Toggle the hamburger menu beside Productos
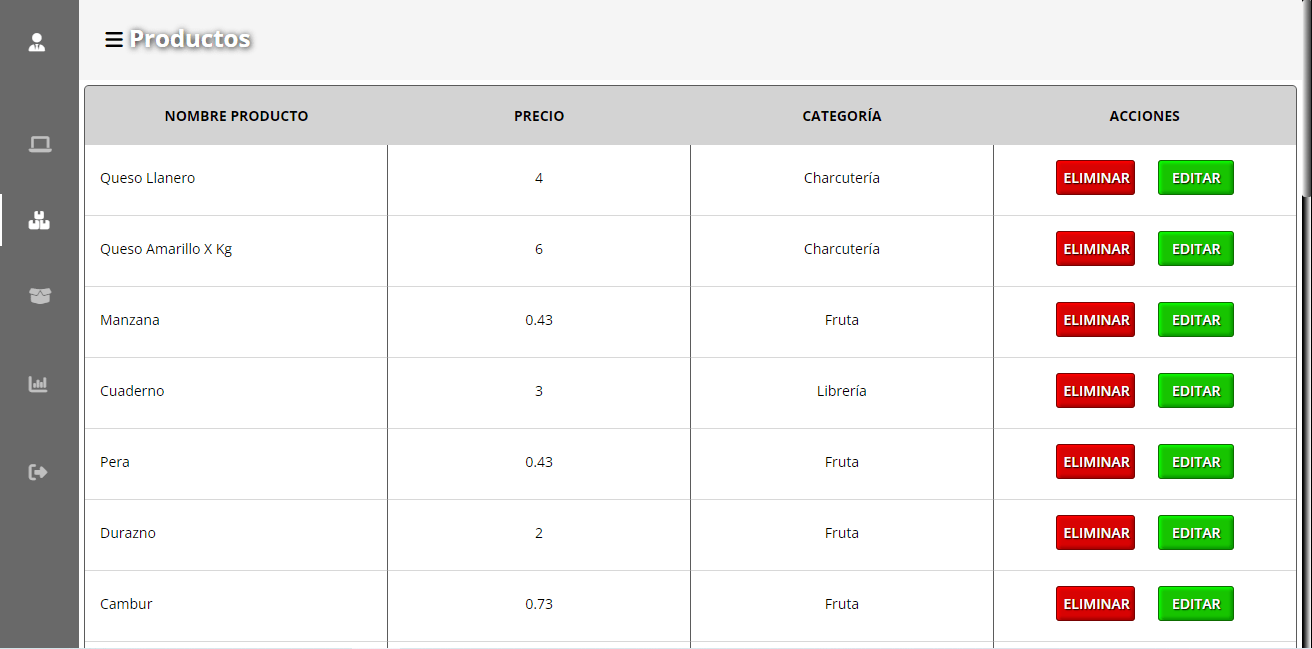 click(x=114, y=39)
